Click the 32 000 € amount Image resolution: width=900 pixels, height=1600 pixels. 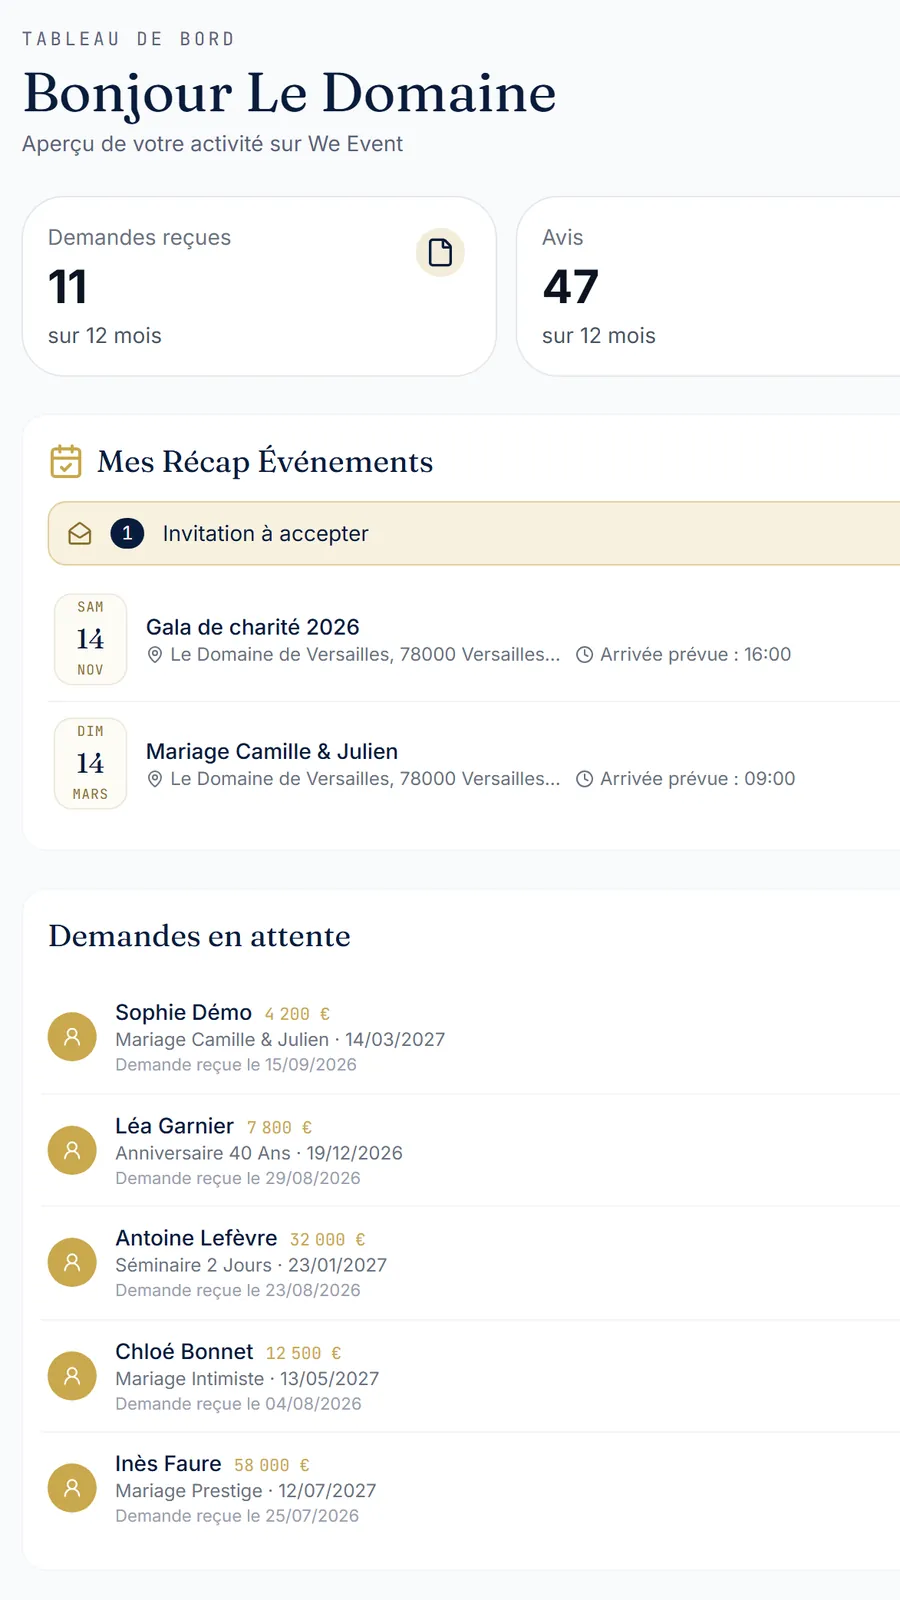pyautogui.click(x=327, y=1240)
